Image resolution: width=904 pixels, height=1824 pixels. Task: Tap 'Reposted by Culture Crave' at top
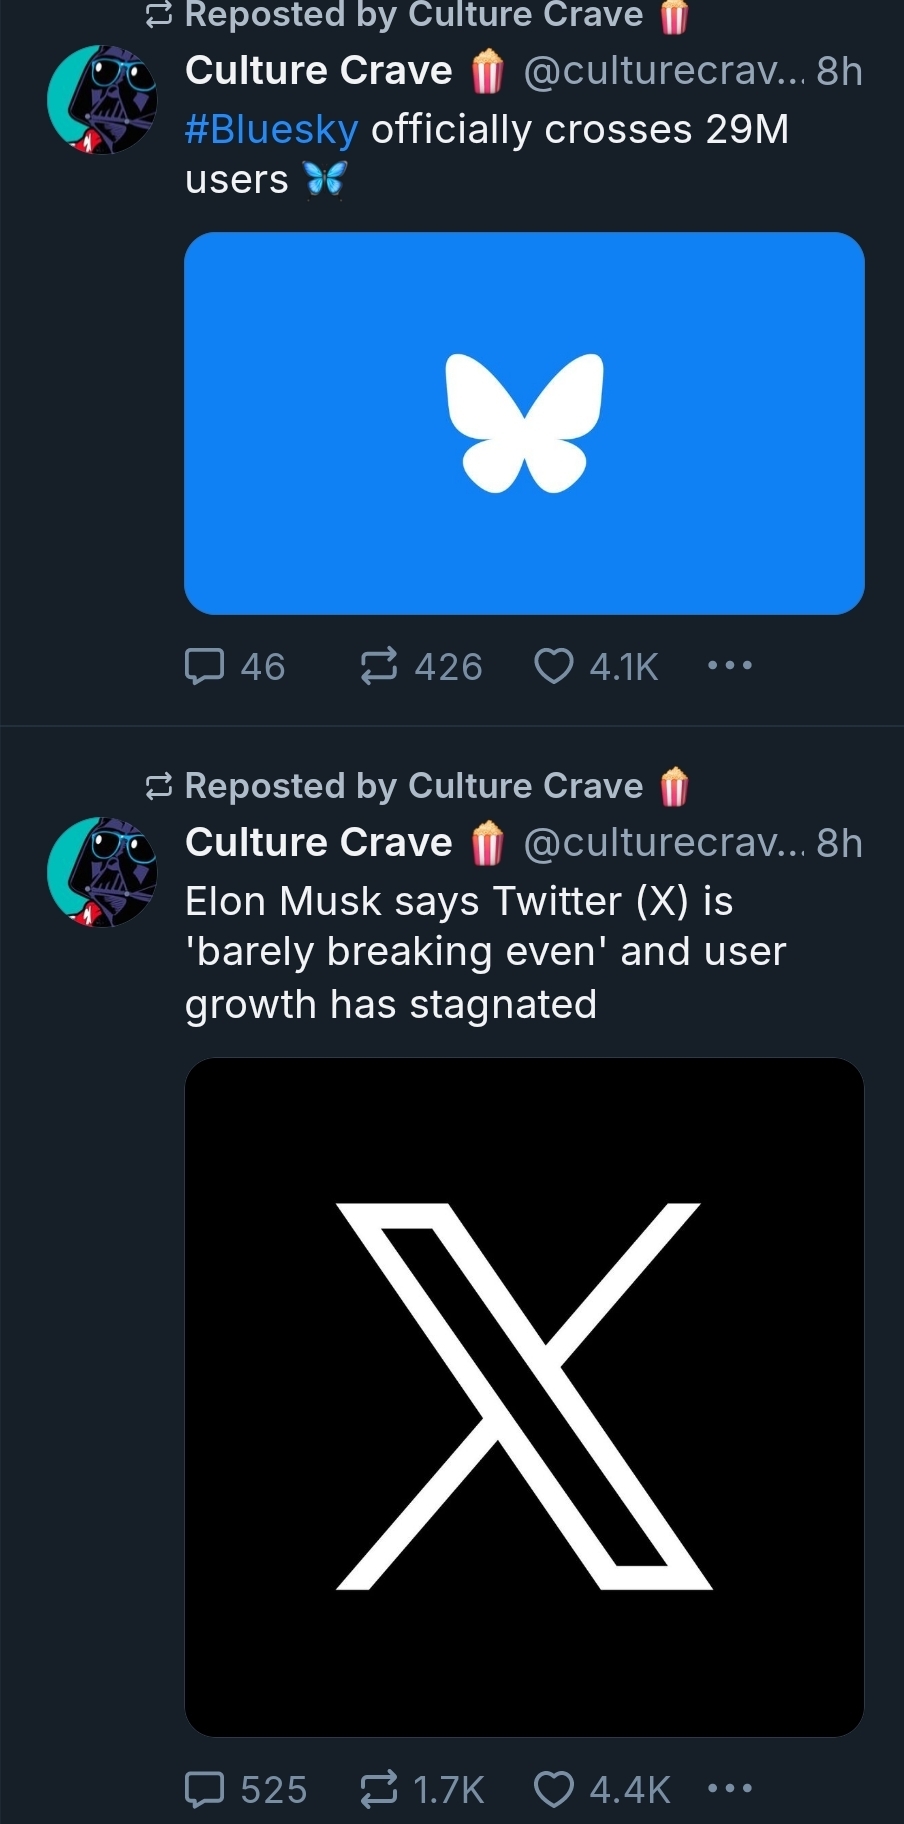[413, 15]
